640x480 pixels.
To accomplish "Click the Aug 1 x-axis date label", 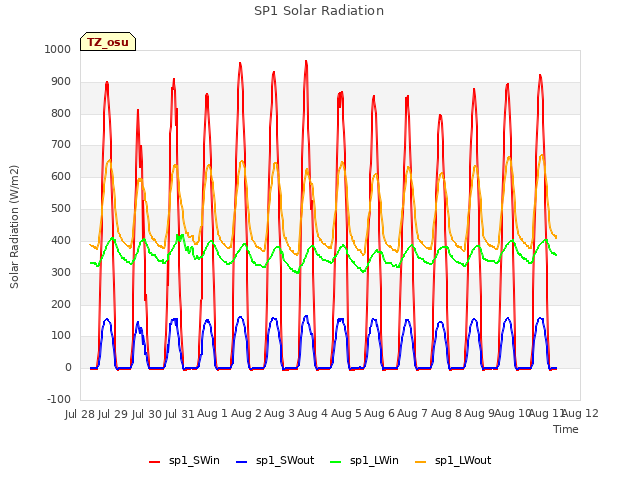I will click(212, 414).
